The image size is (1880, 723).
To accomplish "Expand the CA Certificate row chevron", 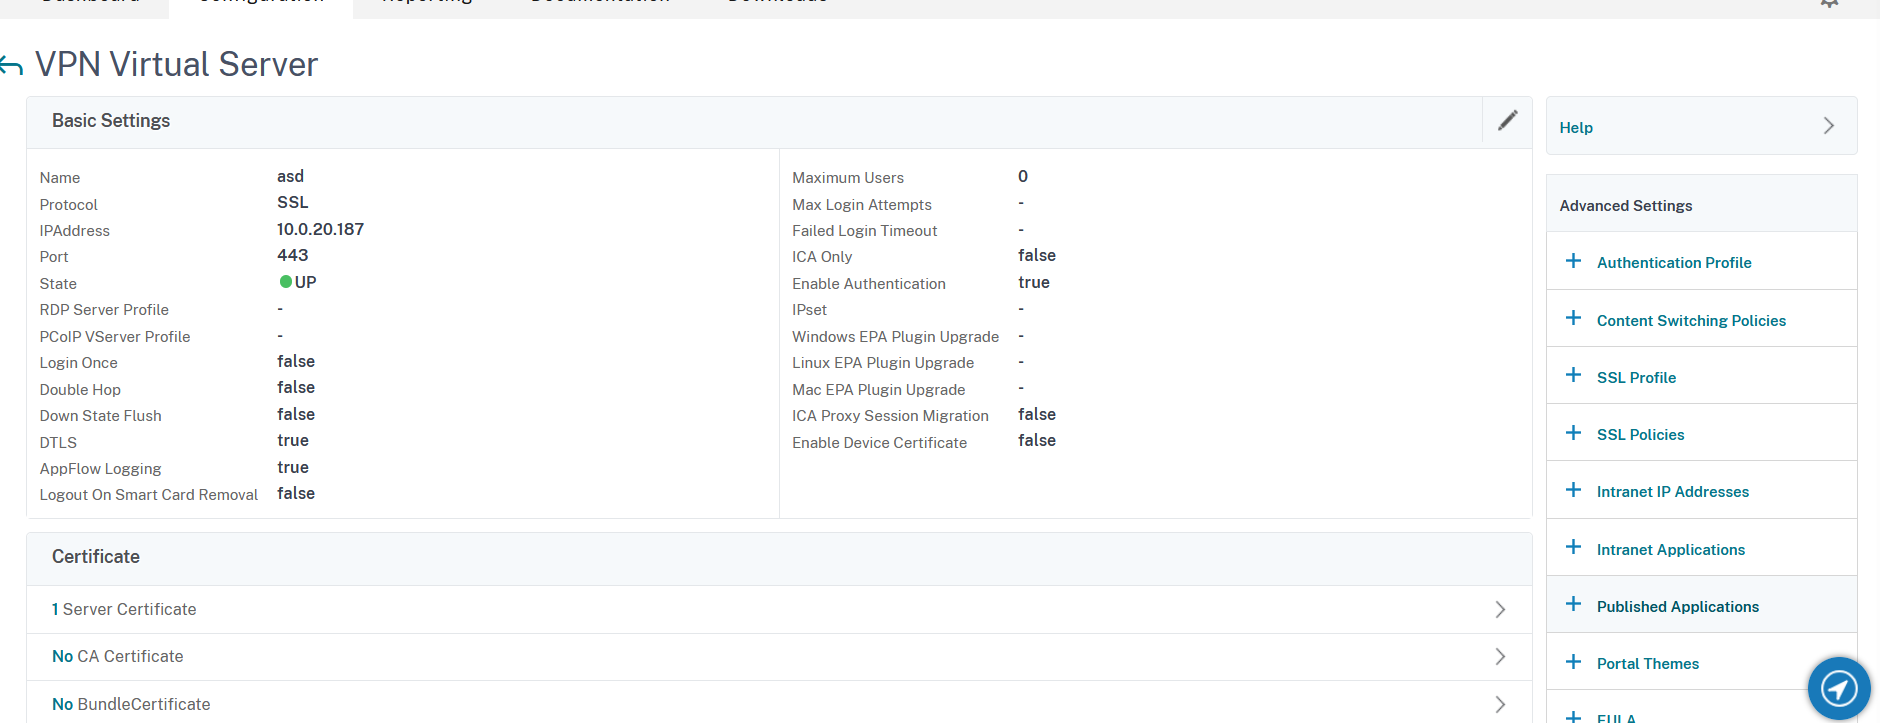I will click(x=1499, y=656).
